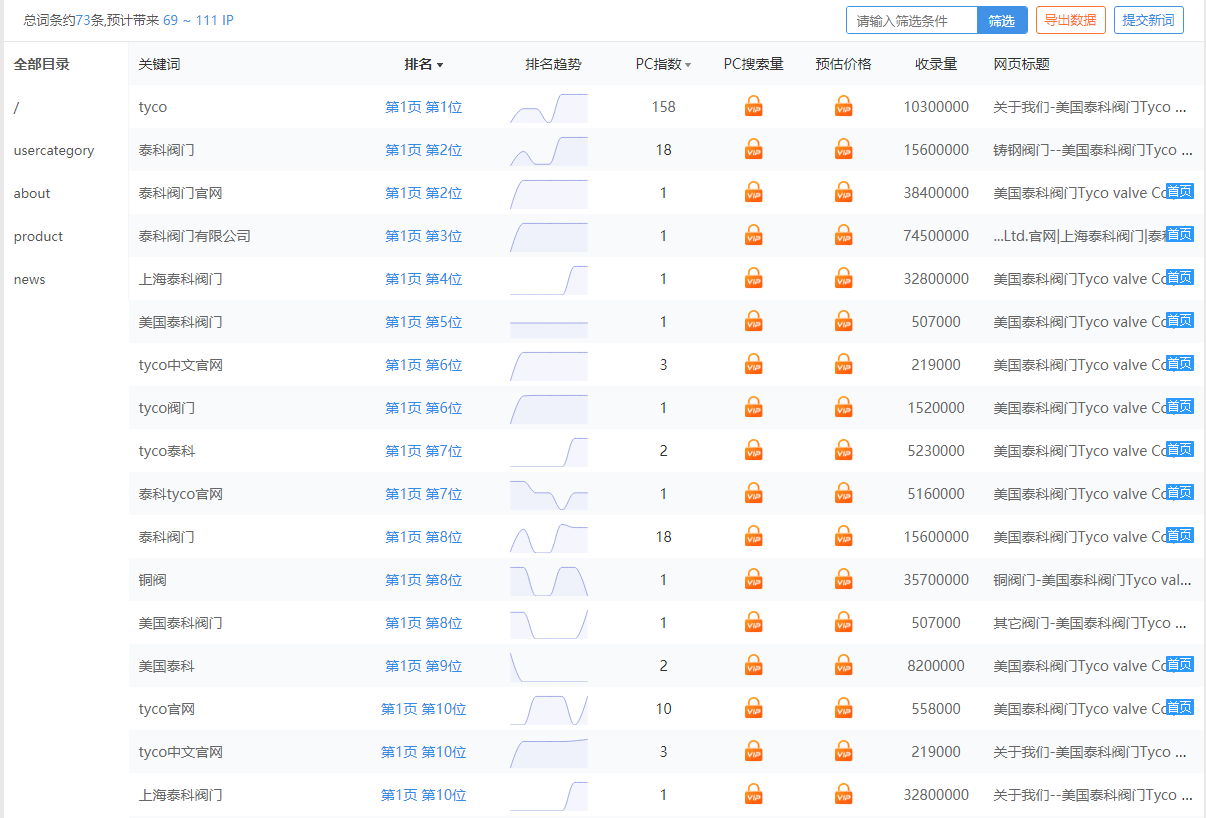The height and width of the screenshot is (818, 1206).
Task: Sort by 排名 column header arrow
Action: point(440,65)
